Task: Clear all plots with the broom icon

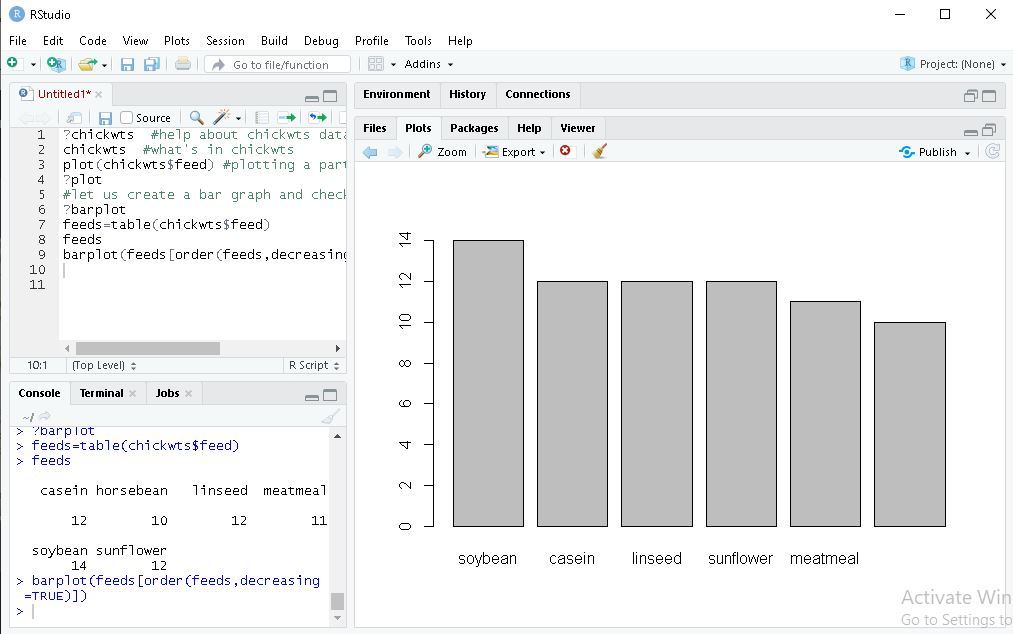Action: coord(599,151)
